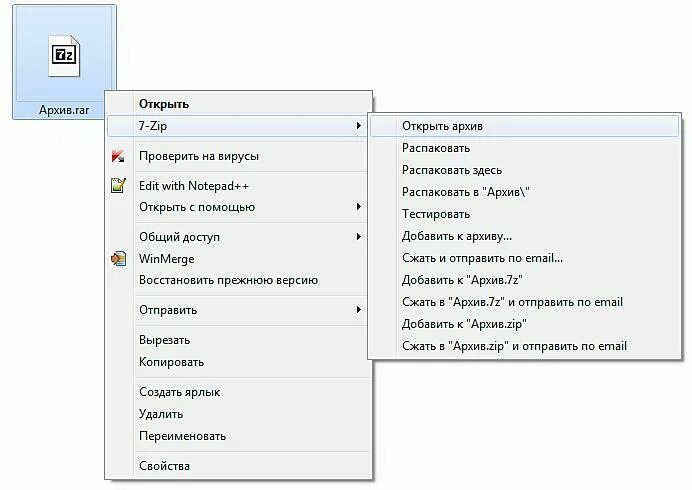Choose Распаковать в "Архив\" option
This screenshot has width=692, height=490.
(x=465, y=192)
